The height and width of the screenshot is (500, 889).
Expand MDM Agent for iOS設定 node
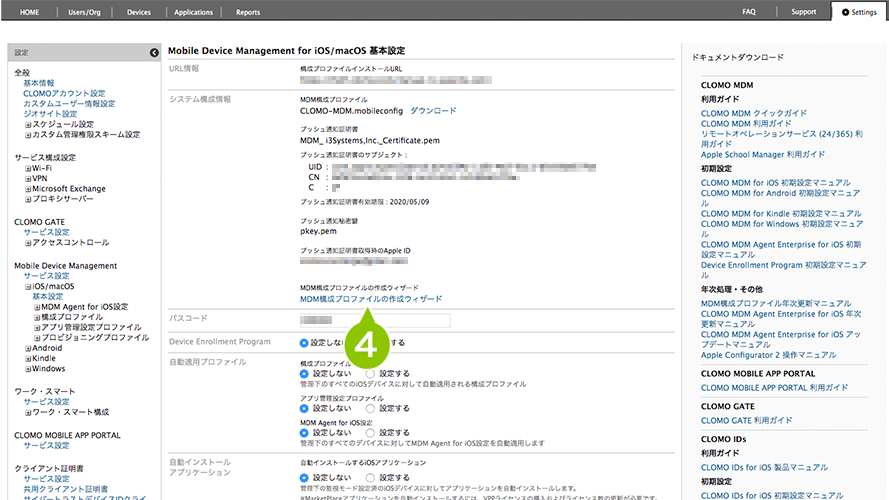[x=37, y=307]
